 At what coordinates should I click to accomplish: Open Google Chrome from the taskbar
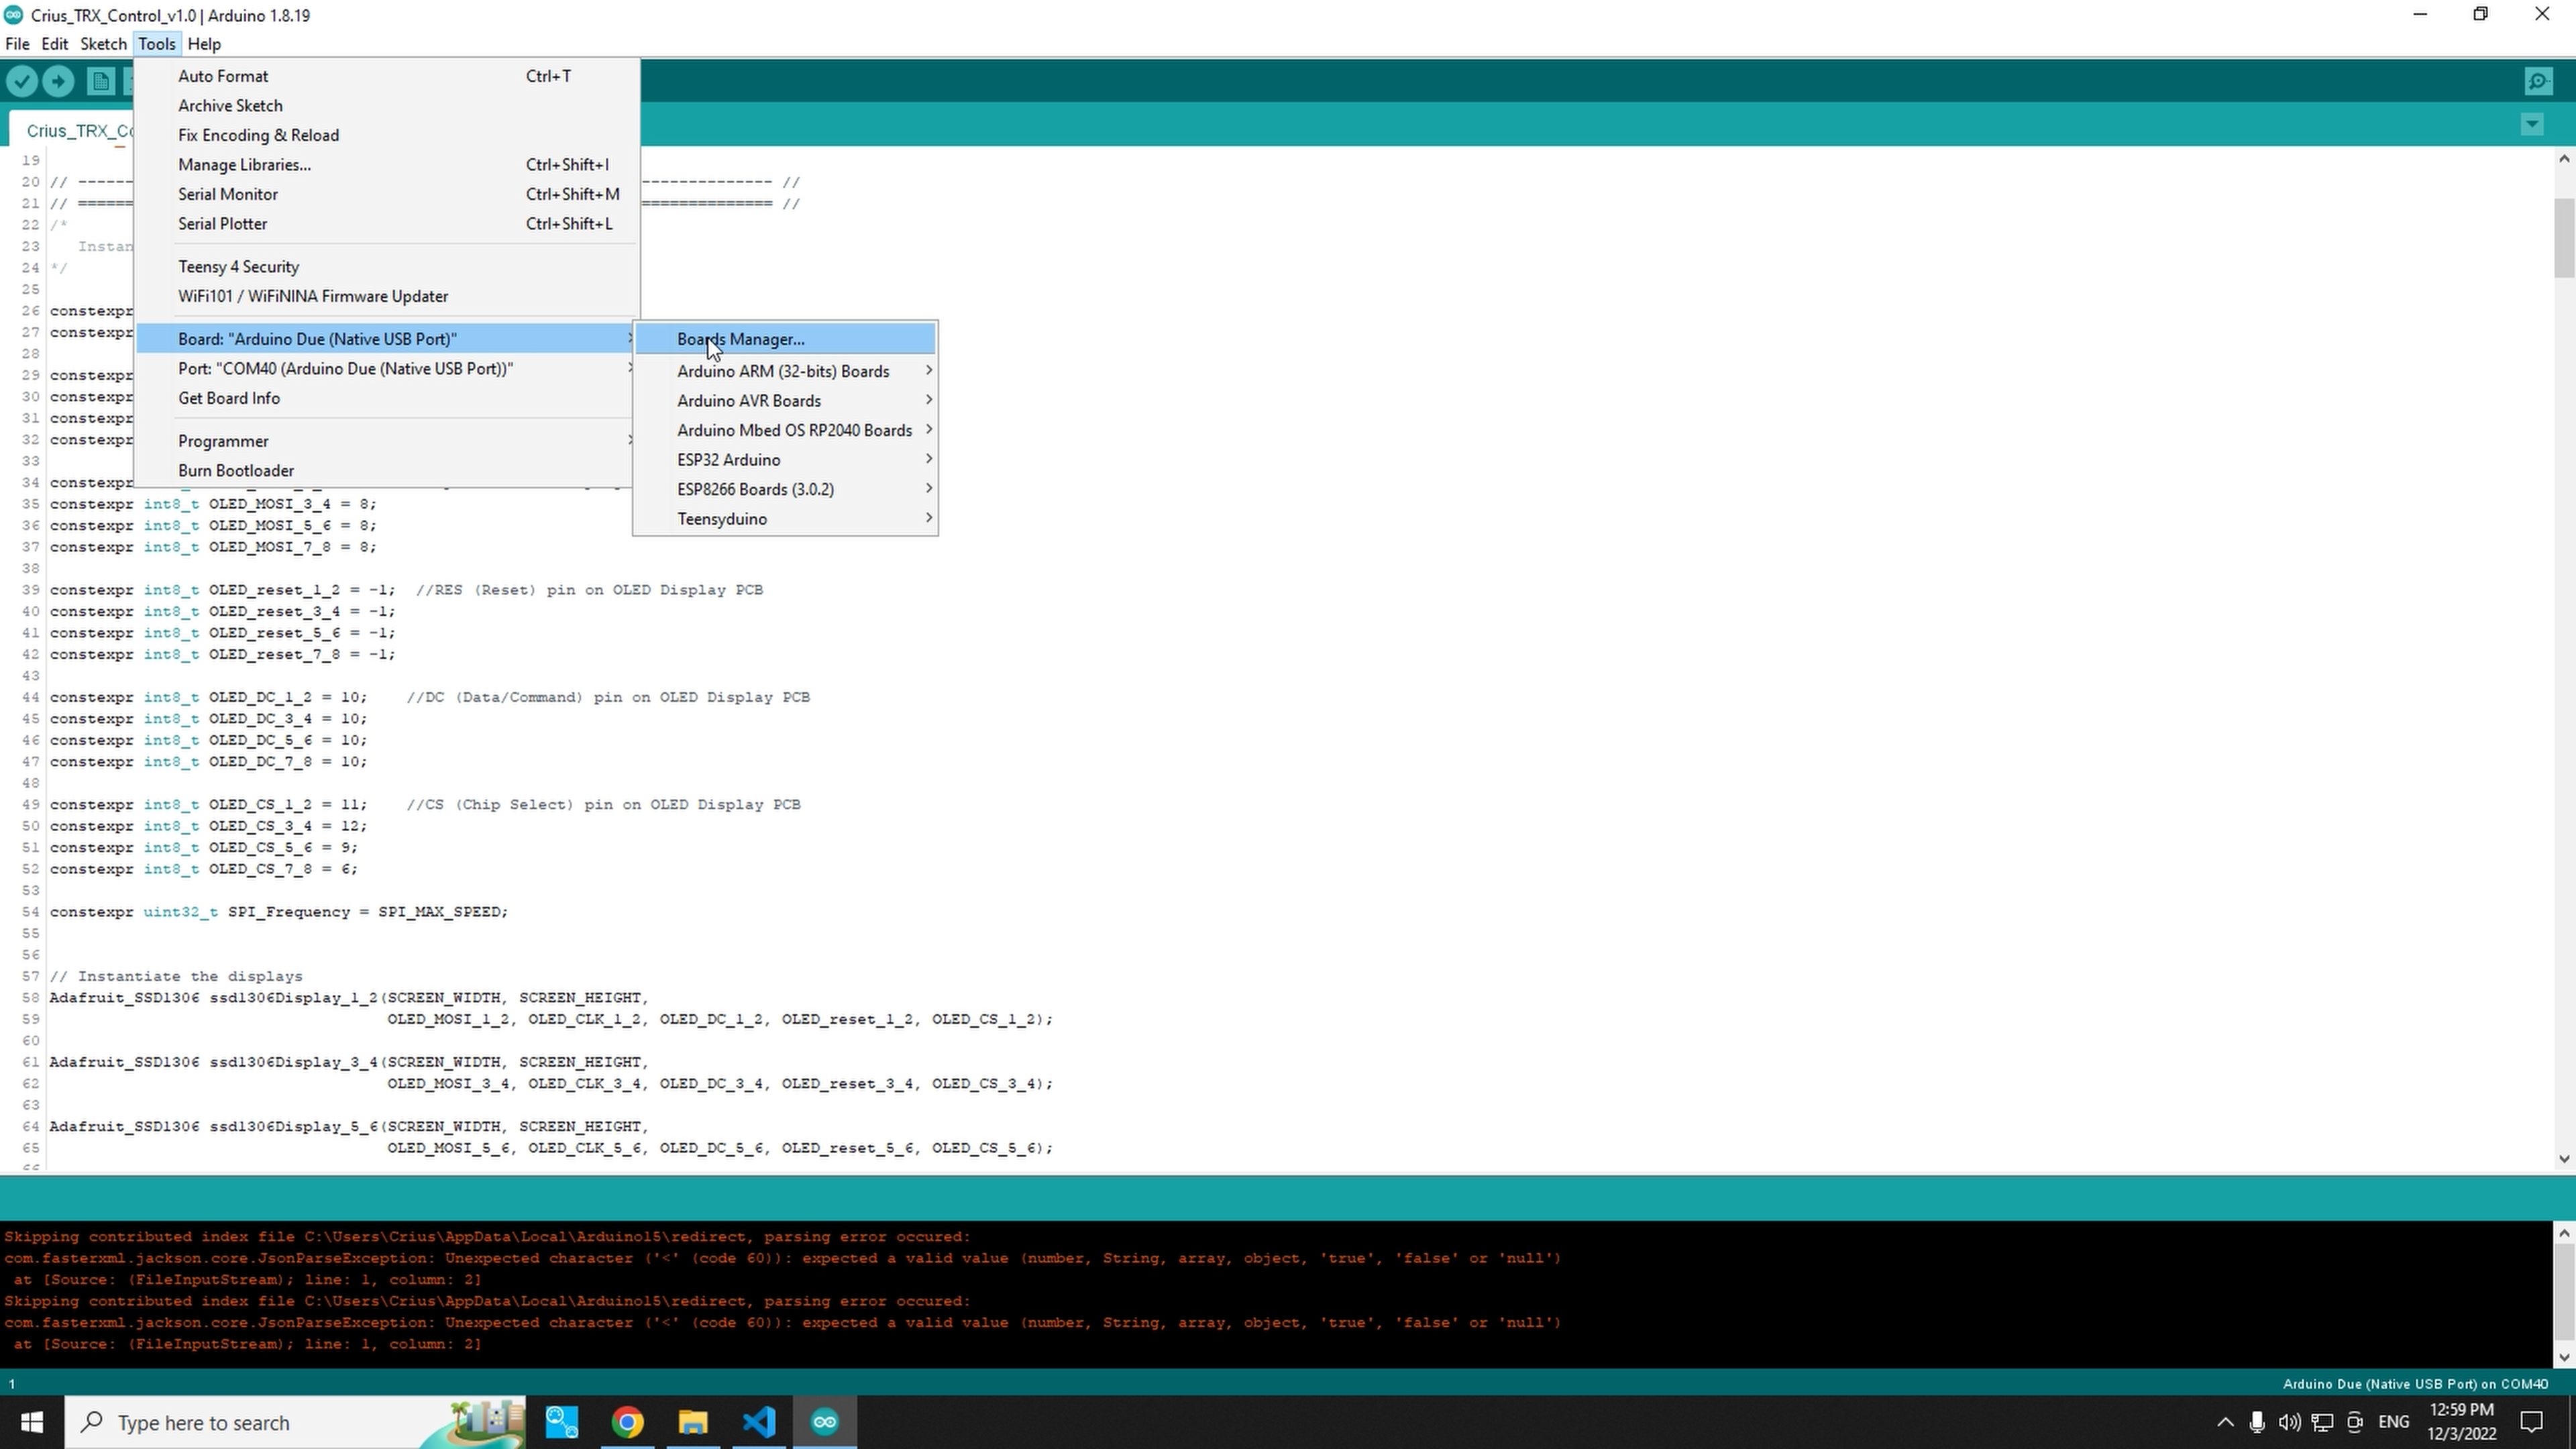627,1422
